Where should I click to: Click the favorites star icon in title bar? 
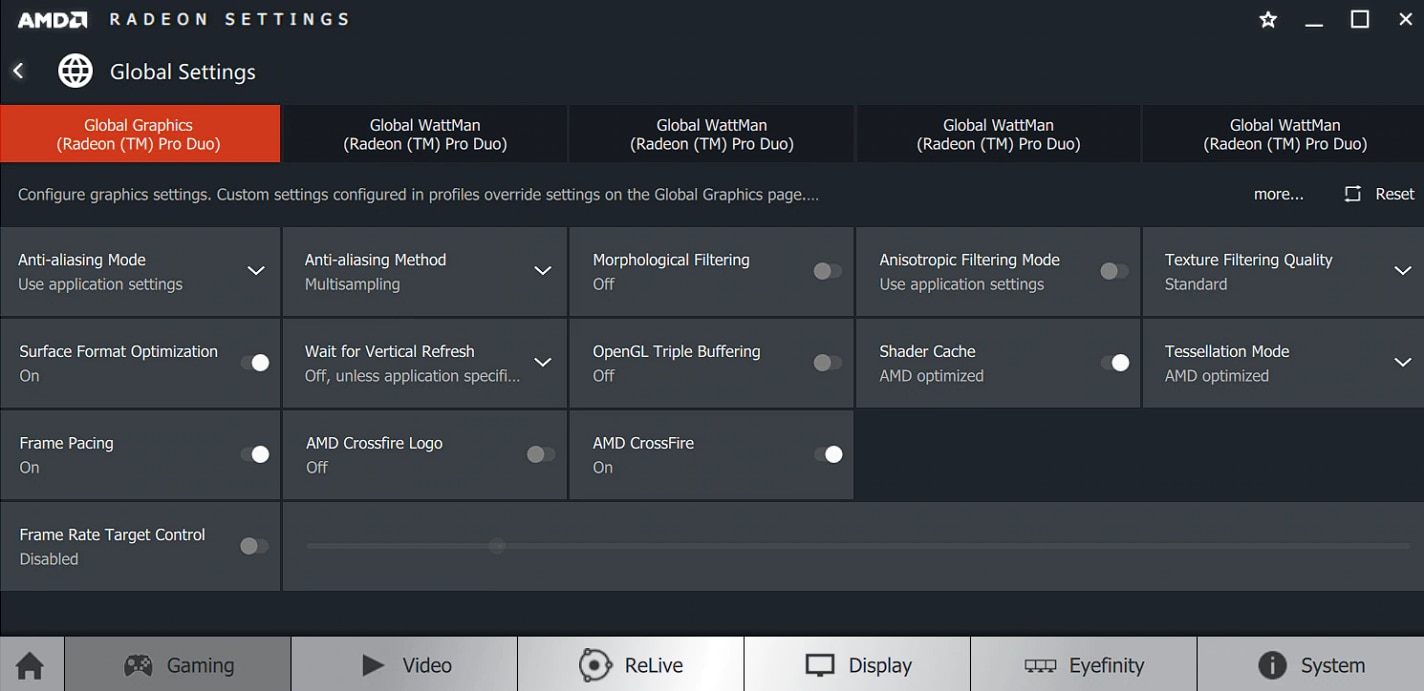1268,20
